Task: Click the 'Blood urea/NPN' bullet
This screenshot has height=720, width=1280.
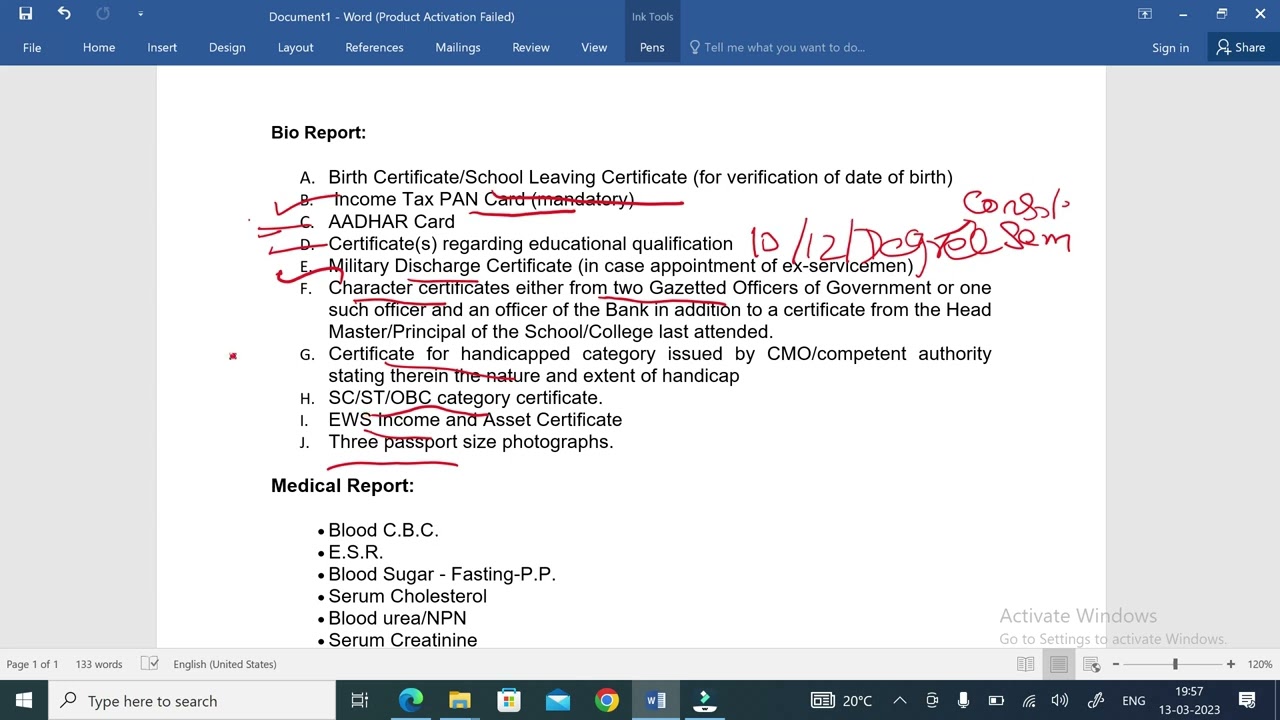Action: [x=397, y=618]
